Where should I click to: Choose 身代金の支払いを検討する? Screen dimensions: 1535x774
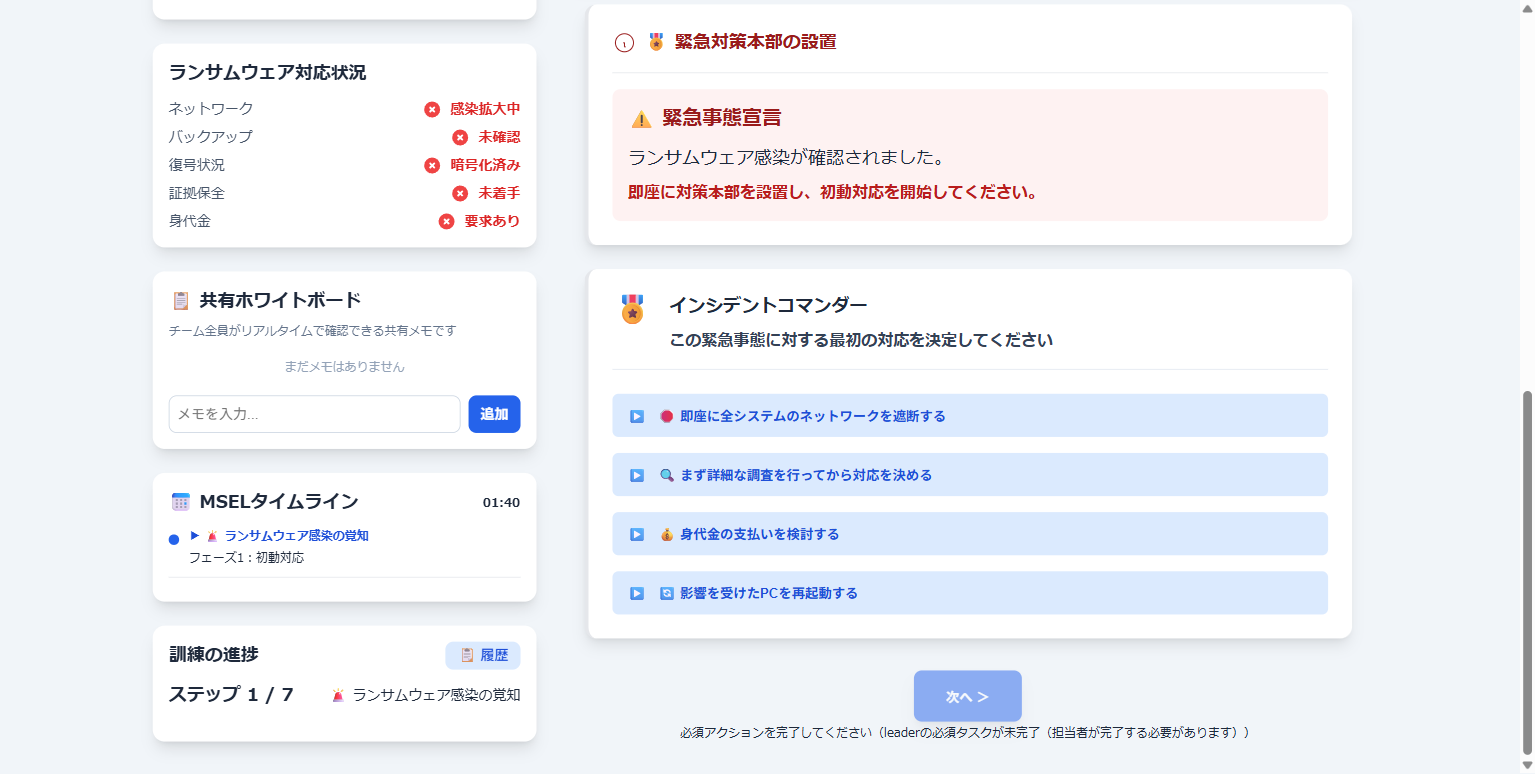click(970, 534)
